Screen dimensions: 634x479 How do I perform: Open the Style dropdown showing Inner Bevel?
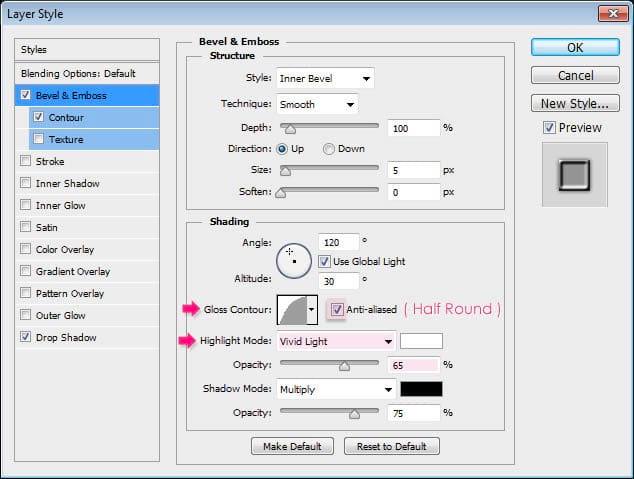(325, 78)
